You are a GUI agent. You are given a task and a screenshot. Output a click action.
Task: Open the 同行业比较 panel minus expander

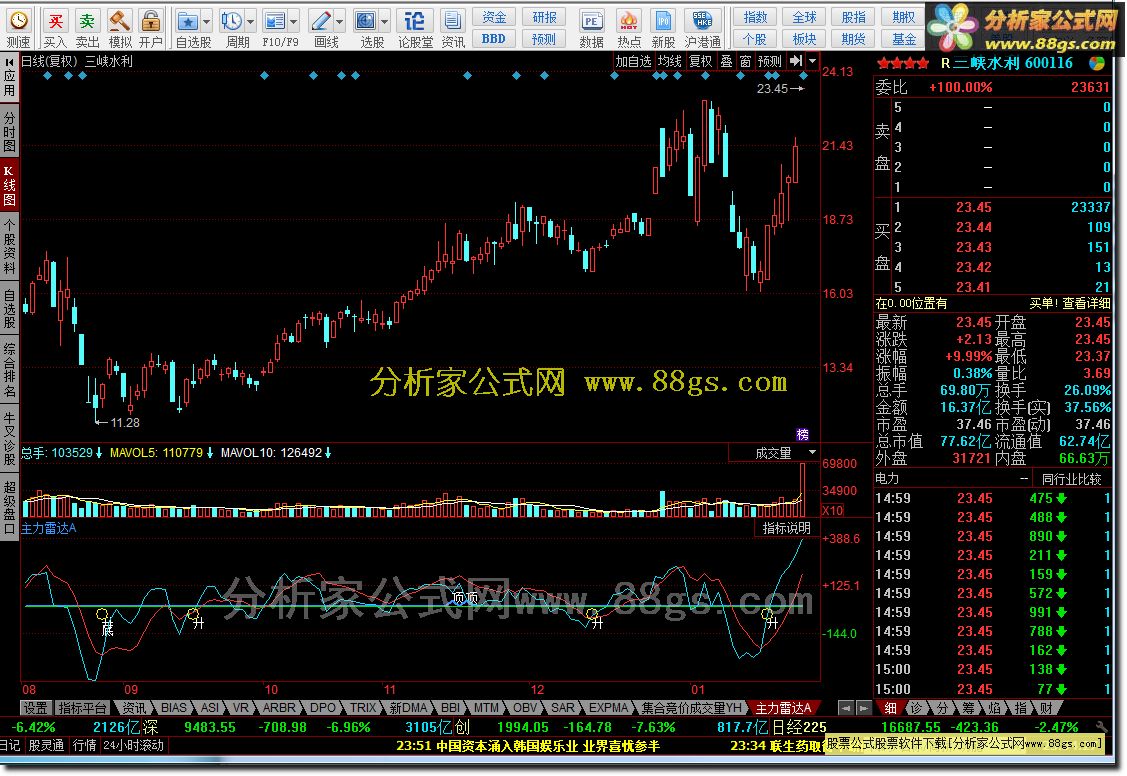click(x=1024, y=479)
